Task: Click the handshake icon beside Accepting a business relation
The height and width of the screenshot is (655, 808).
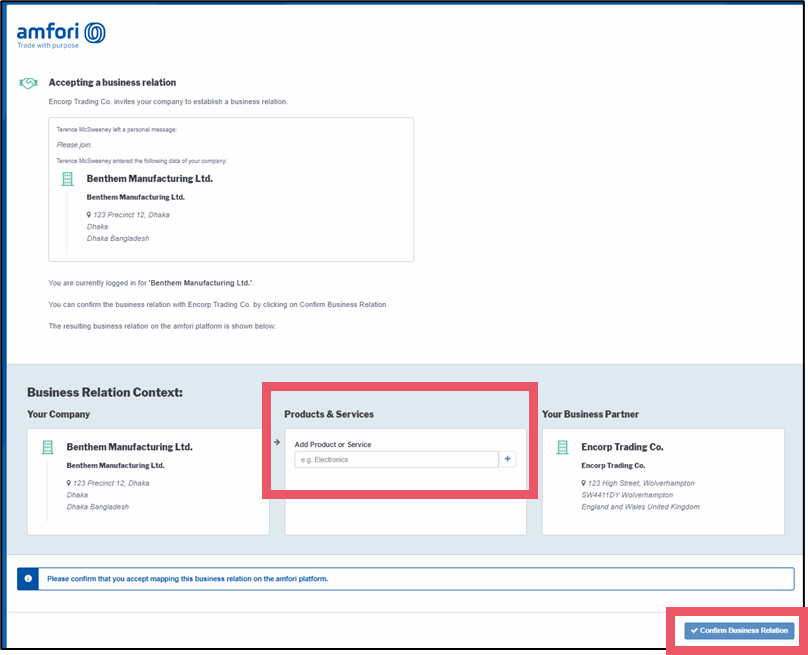Action: [29, 83]
